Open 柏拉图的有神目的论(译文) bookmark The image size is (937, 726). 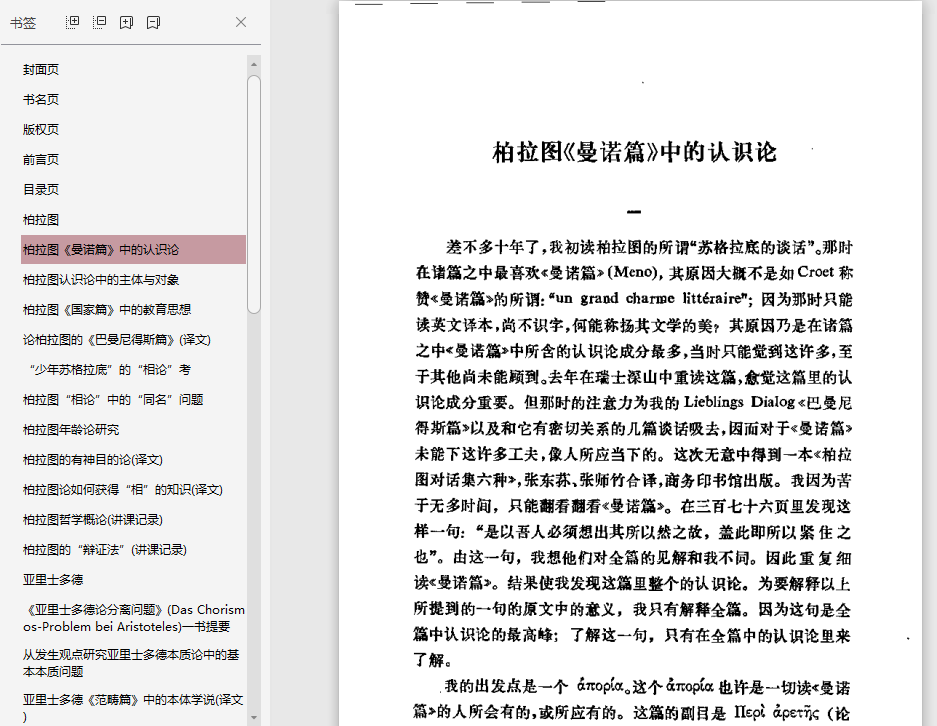[93, 460]
